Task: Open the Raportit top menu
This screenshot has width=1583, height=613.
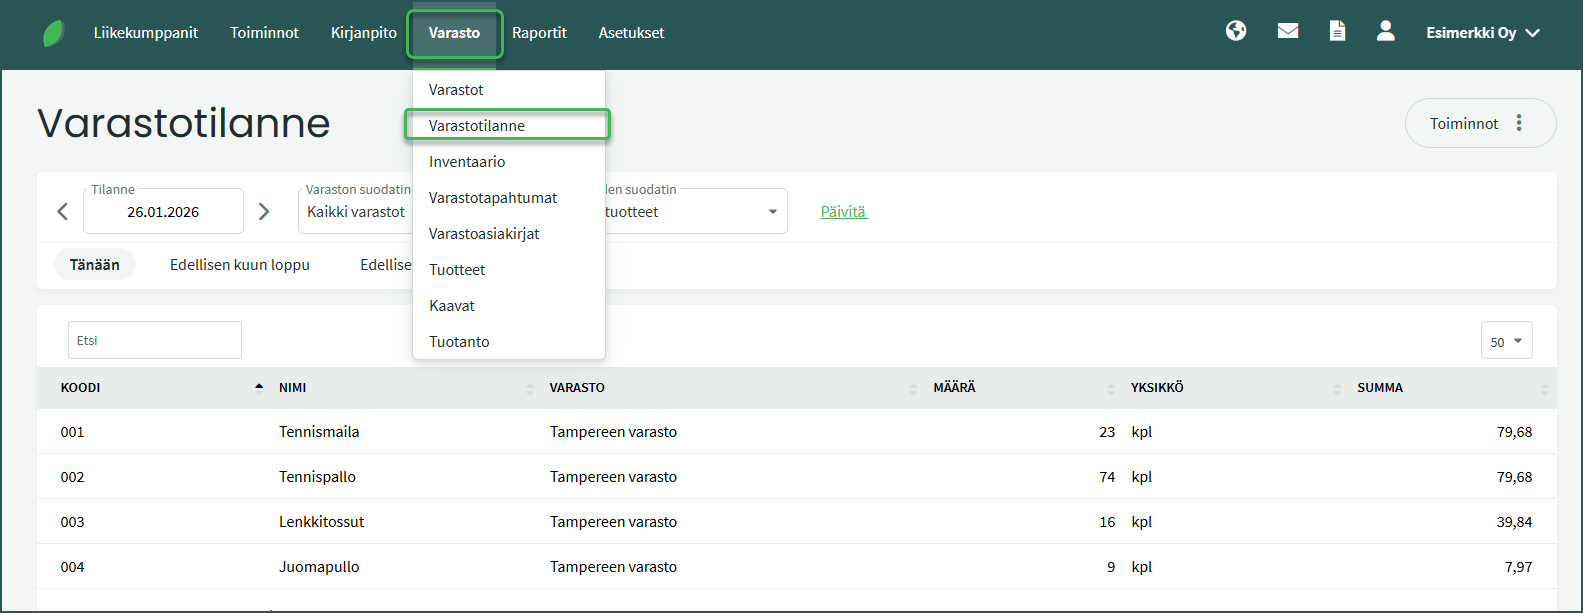Action: (x=539, y=33)
